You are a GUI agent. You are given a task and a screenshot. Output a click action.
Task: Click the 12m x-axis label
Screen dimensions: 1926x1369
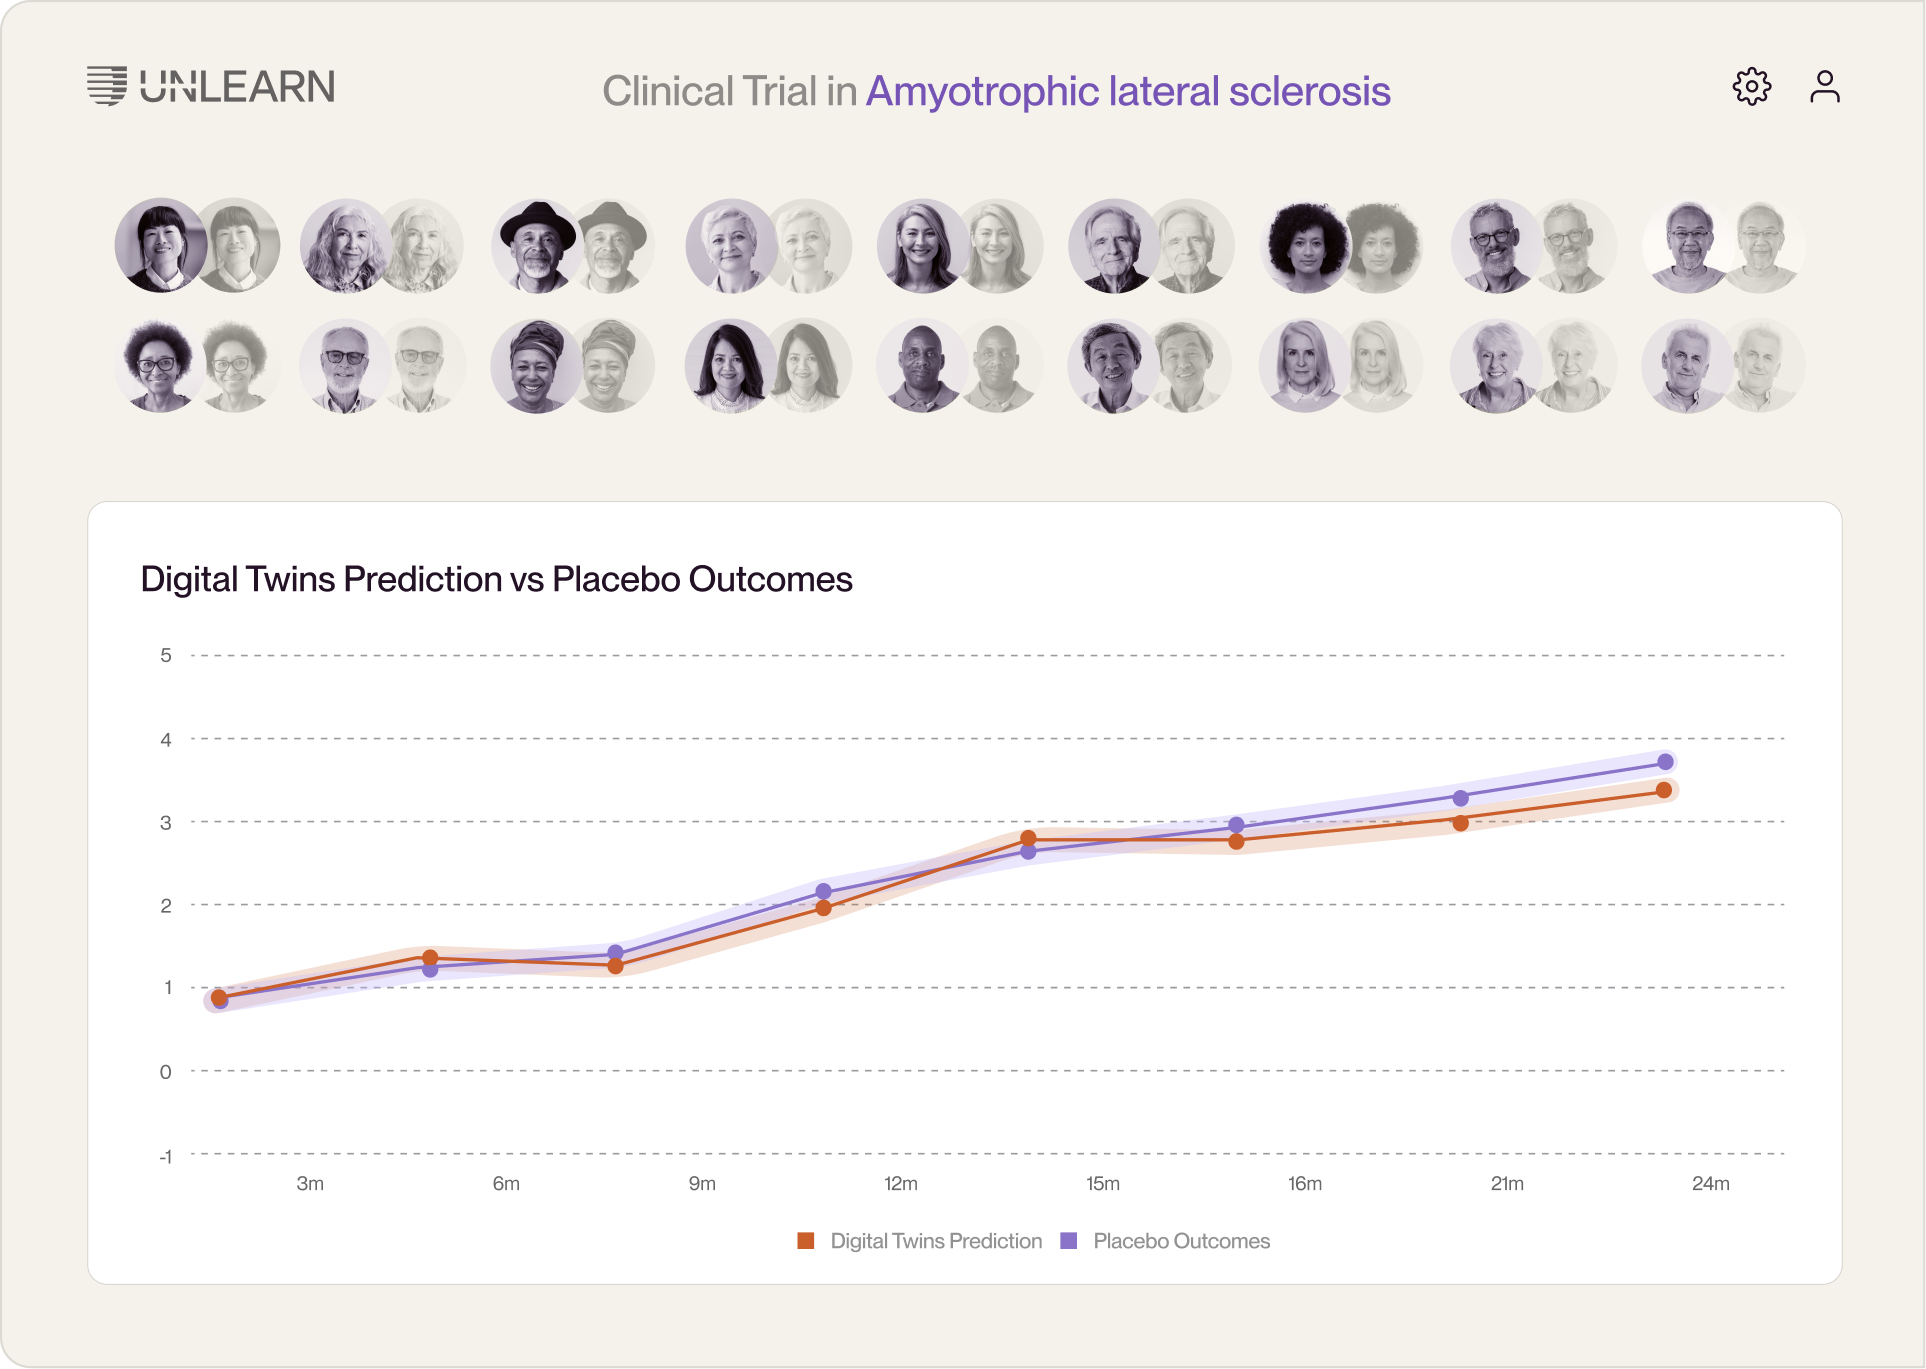click(x=901, y=1184)
